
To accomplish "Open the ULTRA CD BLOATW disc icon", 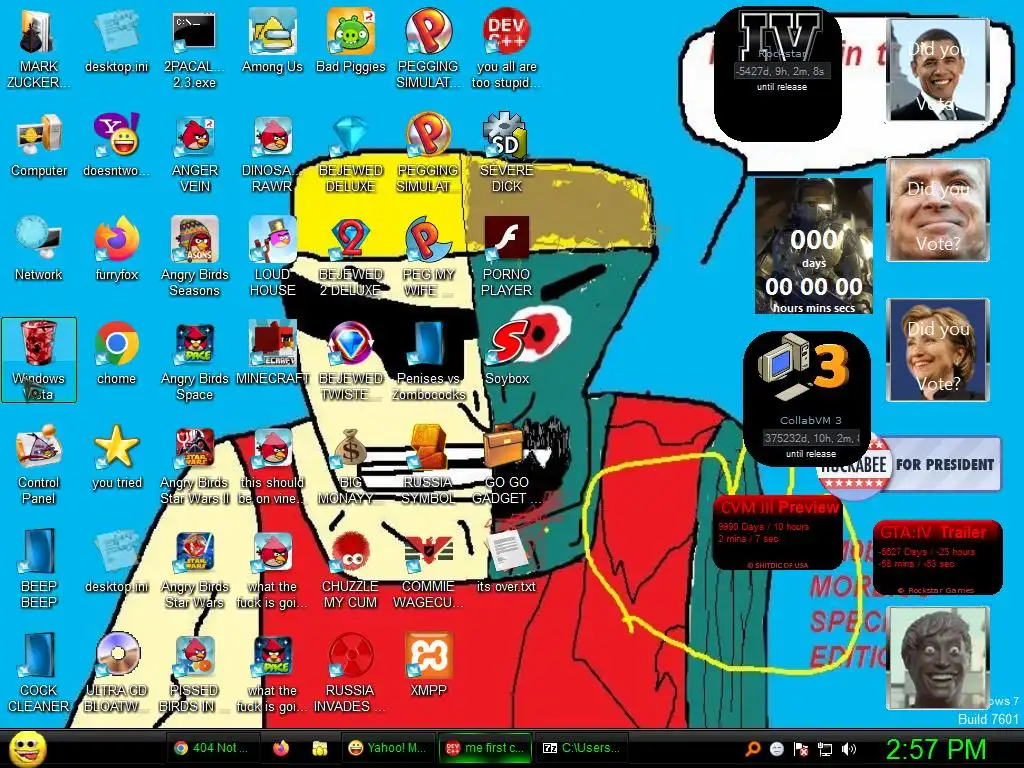I will (x=117, y=673).
